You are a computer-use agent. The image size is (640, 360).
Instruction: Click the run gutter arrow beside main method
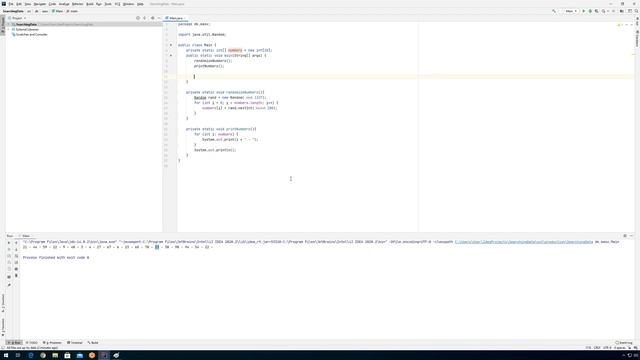click(x=171, y=56)
